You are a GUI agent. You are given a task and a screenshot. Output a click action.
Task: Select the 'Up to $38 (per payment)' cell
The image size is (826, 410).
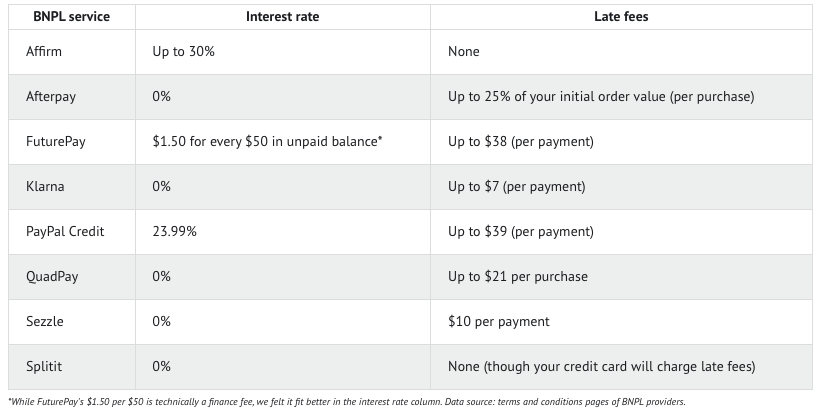[x=621, y=142]
